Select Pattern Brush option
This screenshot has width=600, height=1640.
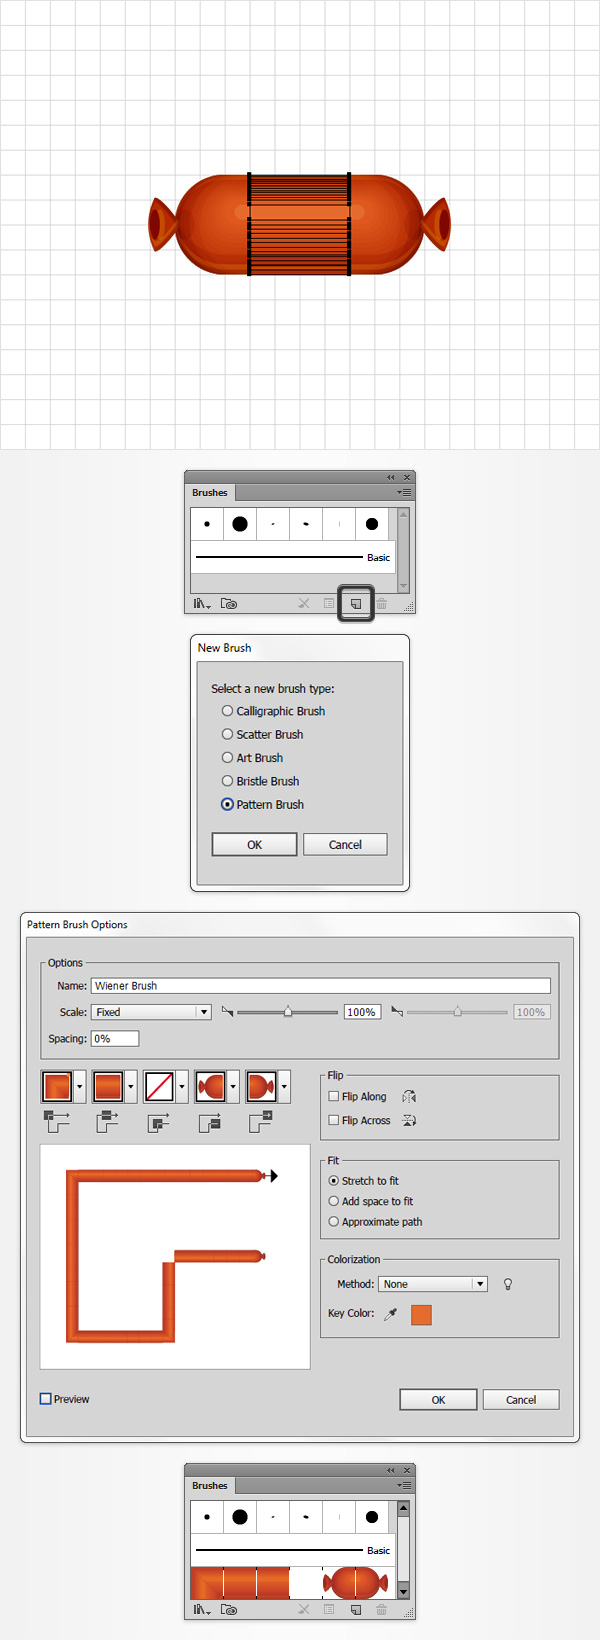pyautogui.click(x=262, y=804)
